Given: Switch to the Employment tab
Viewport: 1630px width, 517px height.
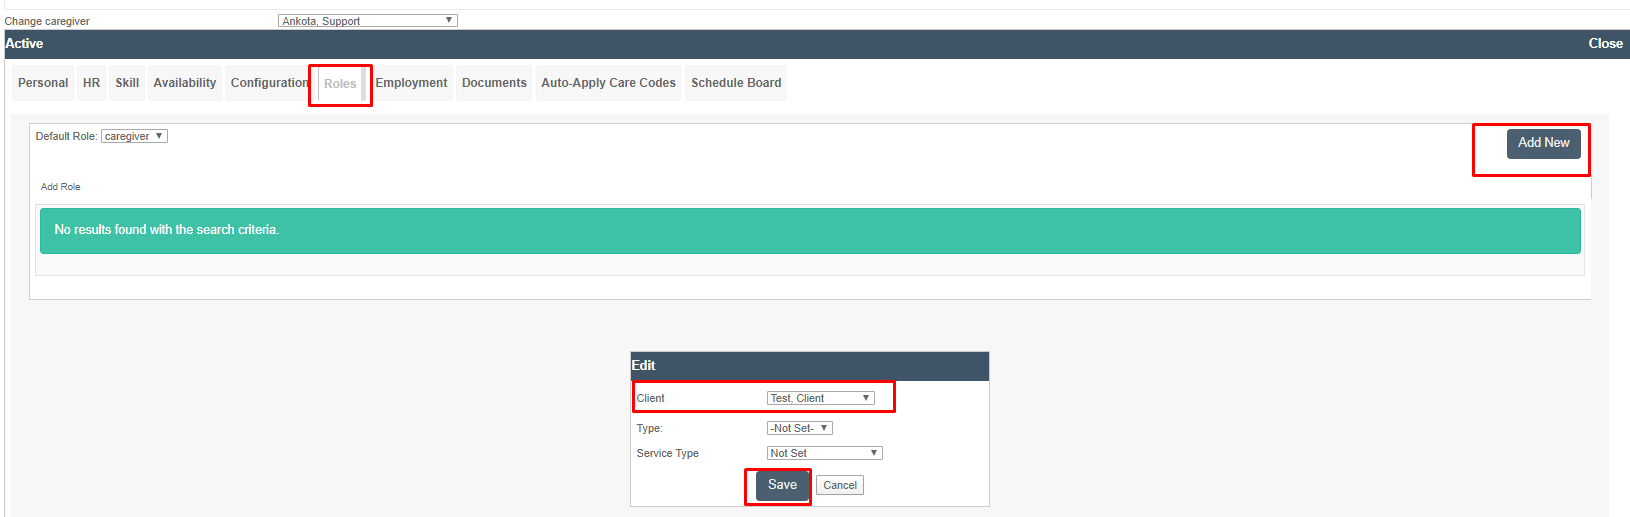Looking at the screenshot, I should click(411, 83).
